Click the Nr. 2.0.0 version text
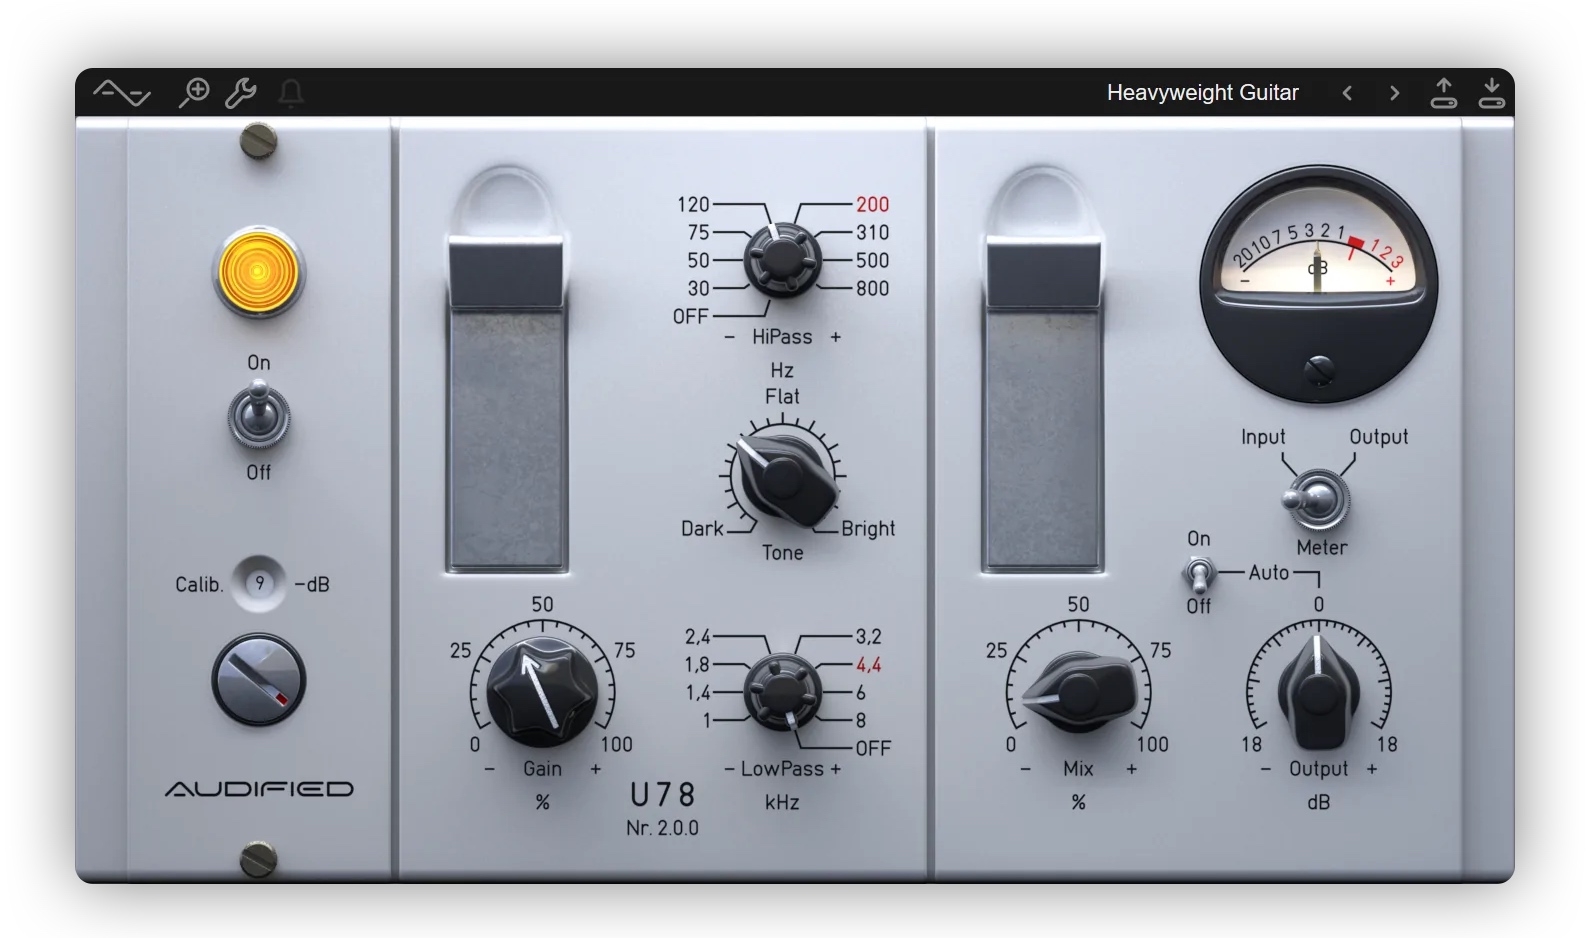This screenshot has height=938, width=1590. (662, 828)
